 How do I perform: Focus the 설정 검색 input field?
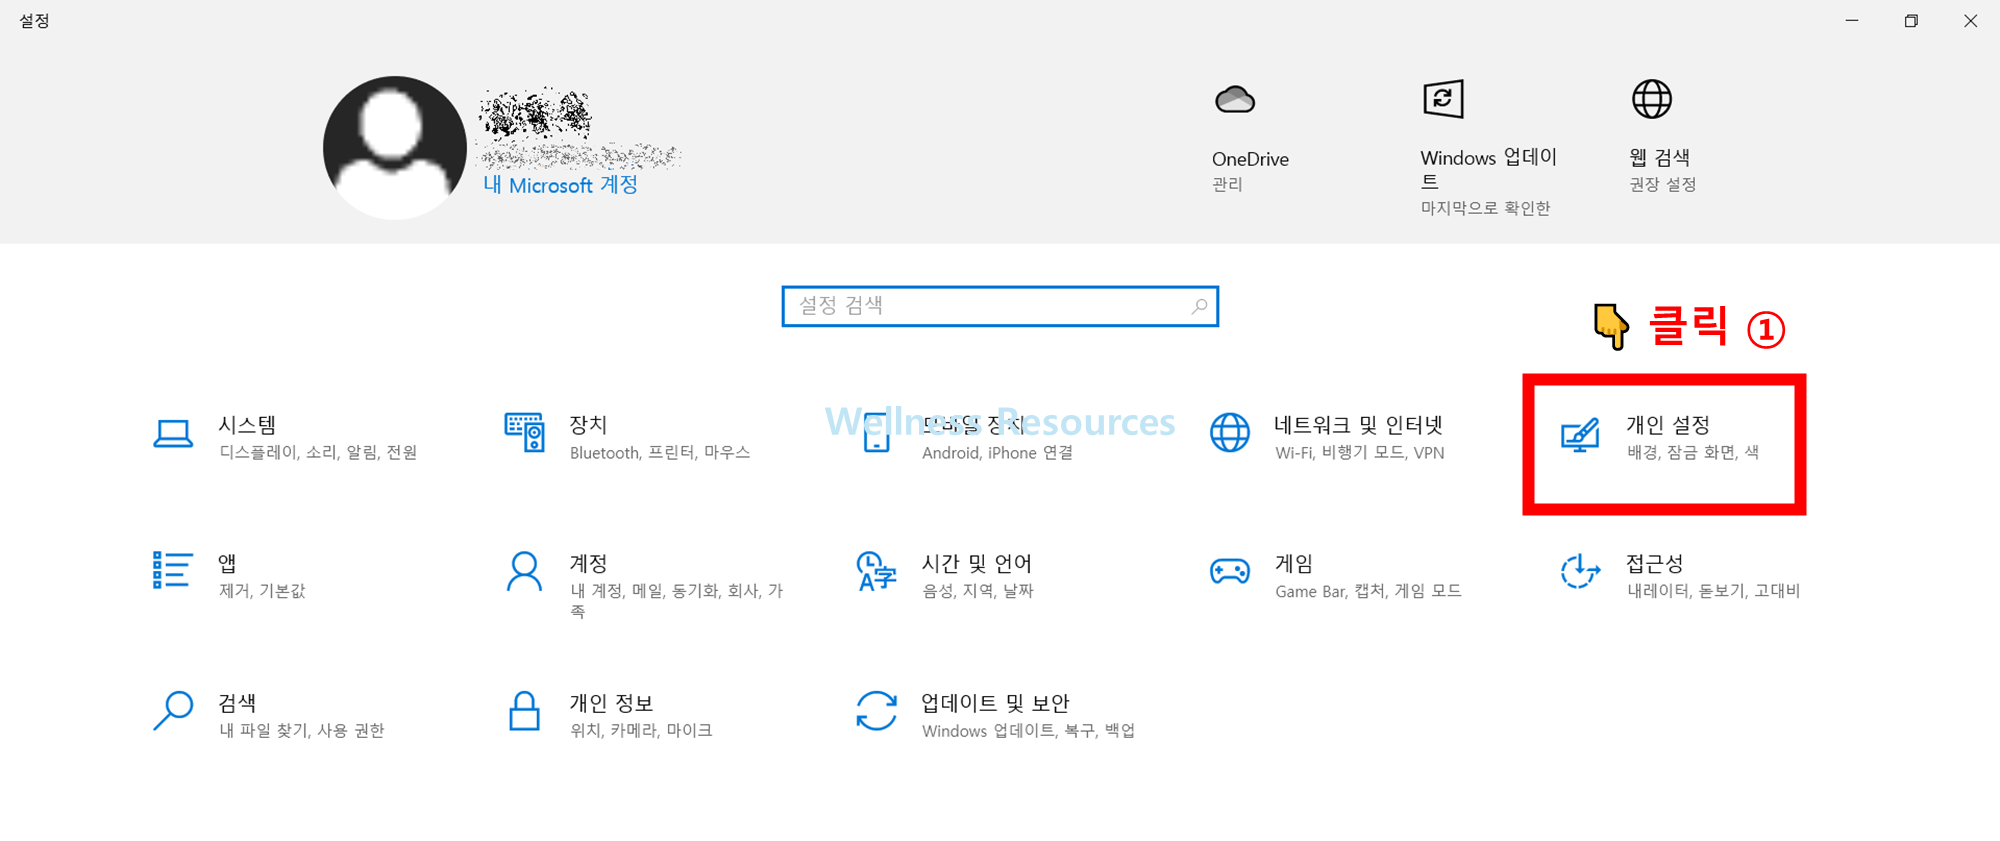coord(1000,306)
